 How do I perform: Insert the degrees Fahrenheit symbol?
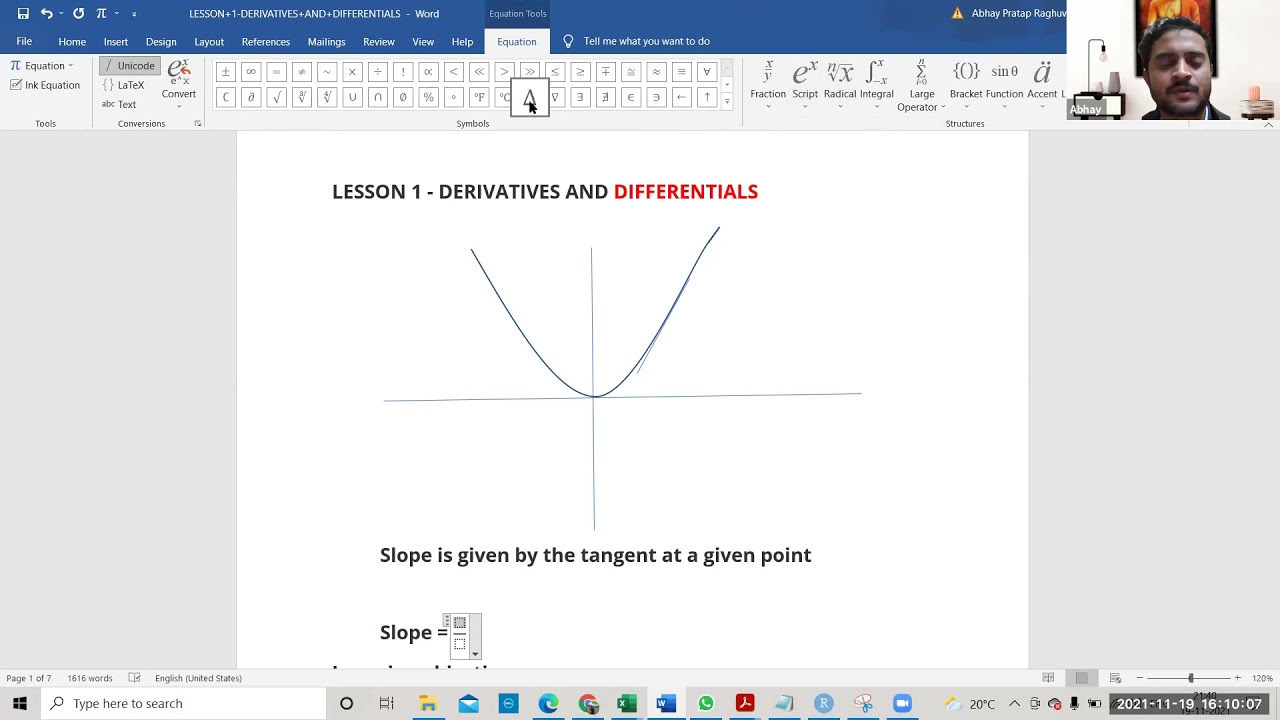[x=479, y=97]
